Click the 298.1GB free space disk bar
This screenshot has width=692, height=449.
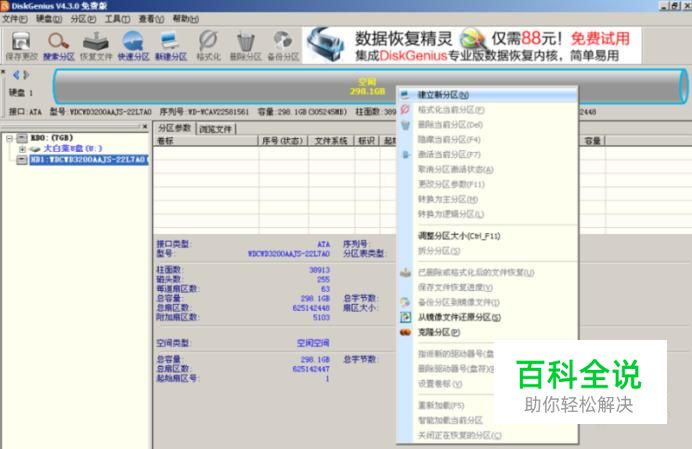click(370, 87)
